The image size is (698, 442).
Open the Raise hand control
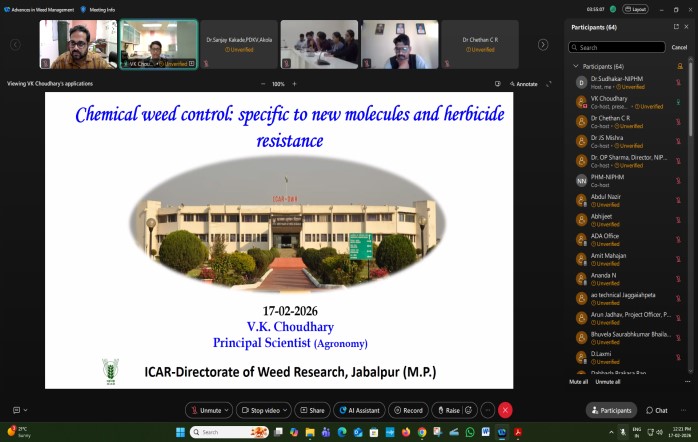[448, 410]
